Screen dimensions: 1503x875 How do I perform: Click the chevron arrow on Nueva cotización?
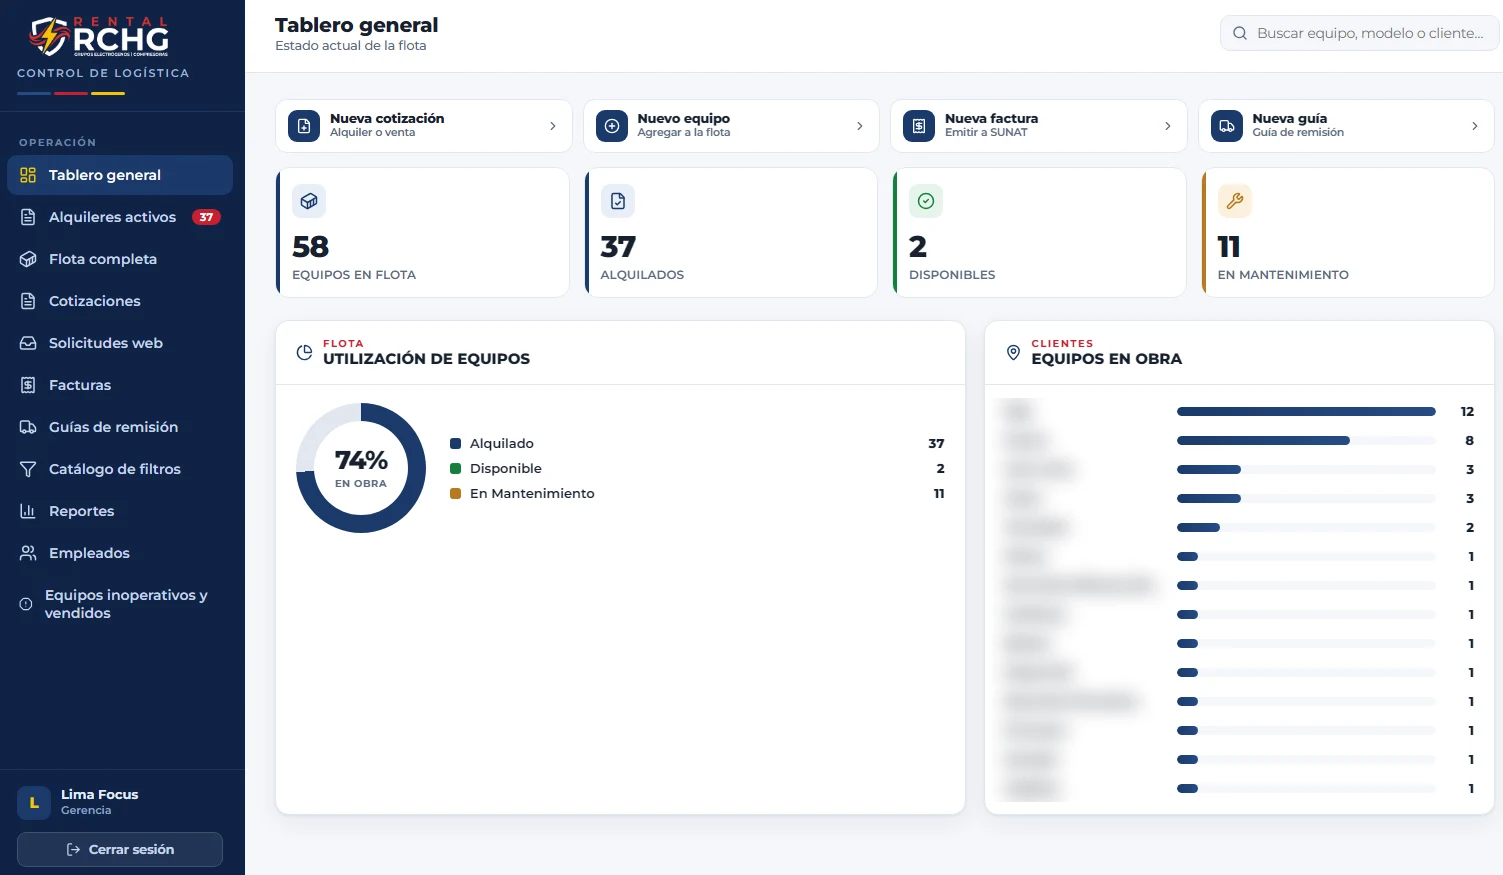(x=552, y=126)
